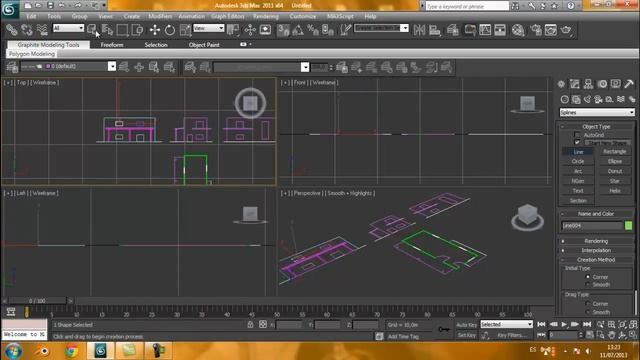Toggle the Angle Snap button
640x360 pixels.
(298, 30)
